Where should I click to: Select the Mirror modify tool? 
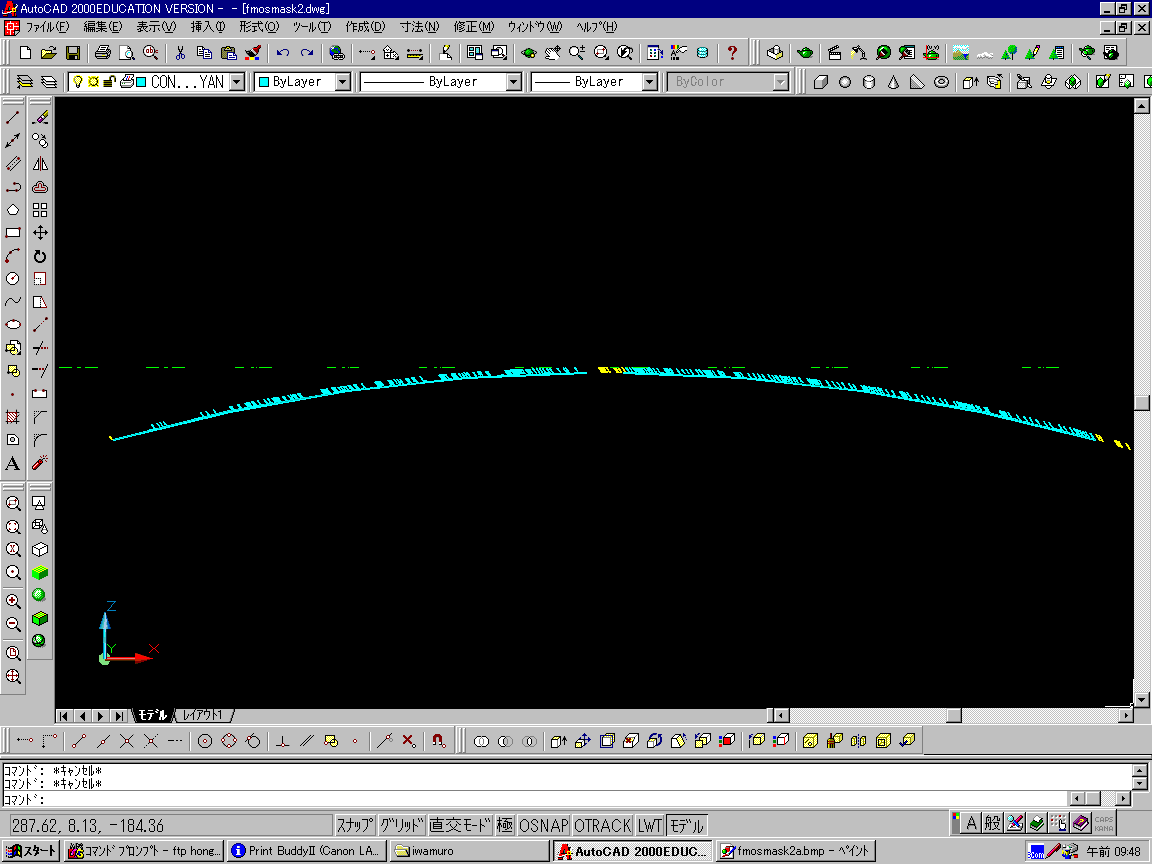pos(40,164)
